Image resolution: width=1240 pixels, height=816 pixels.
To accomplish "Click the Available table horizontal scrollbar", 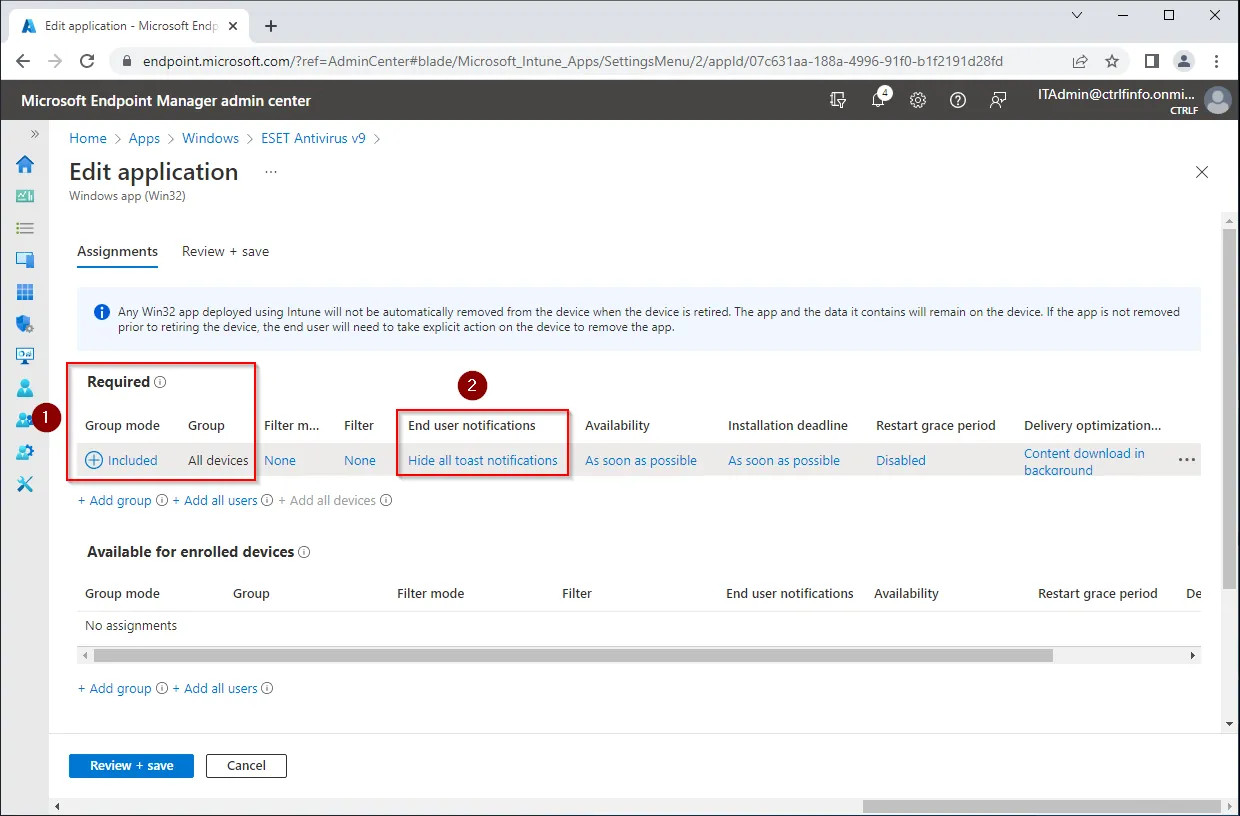I will 573,656.
